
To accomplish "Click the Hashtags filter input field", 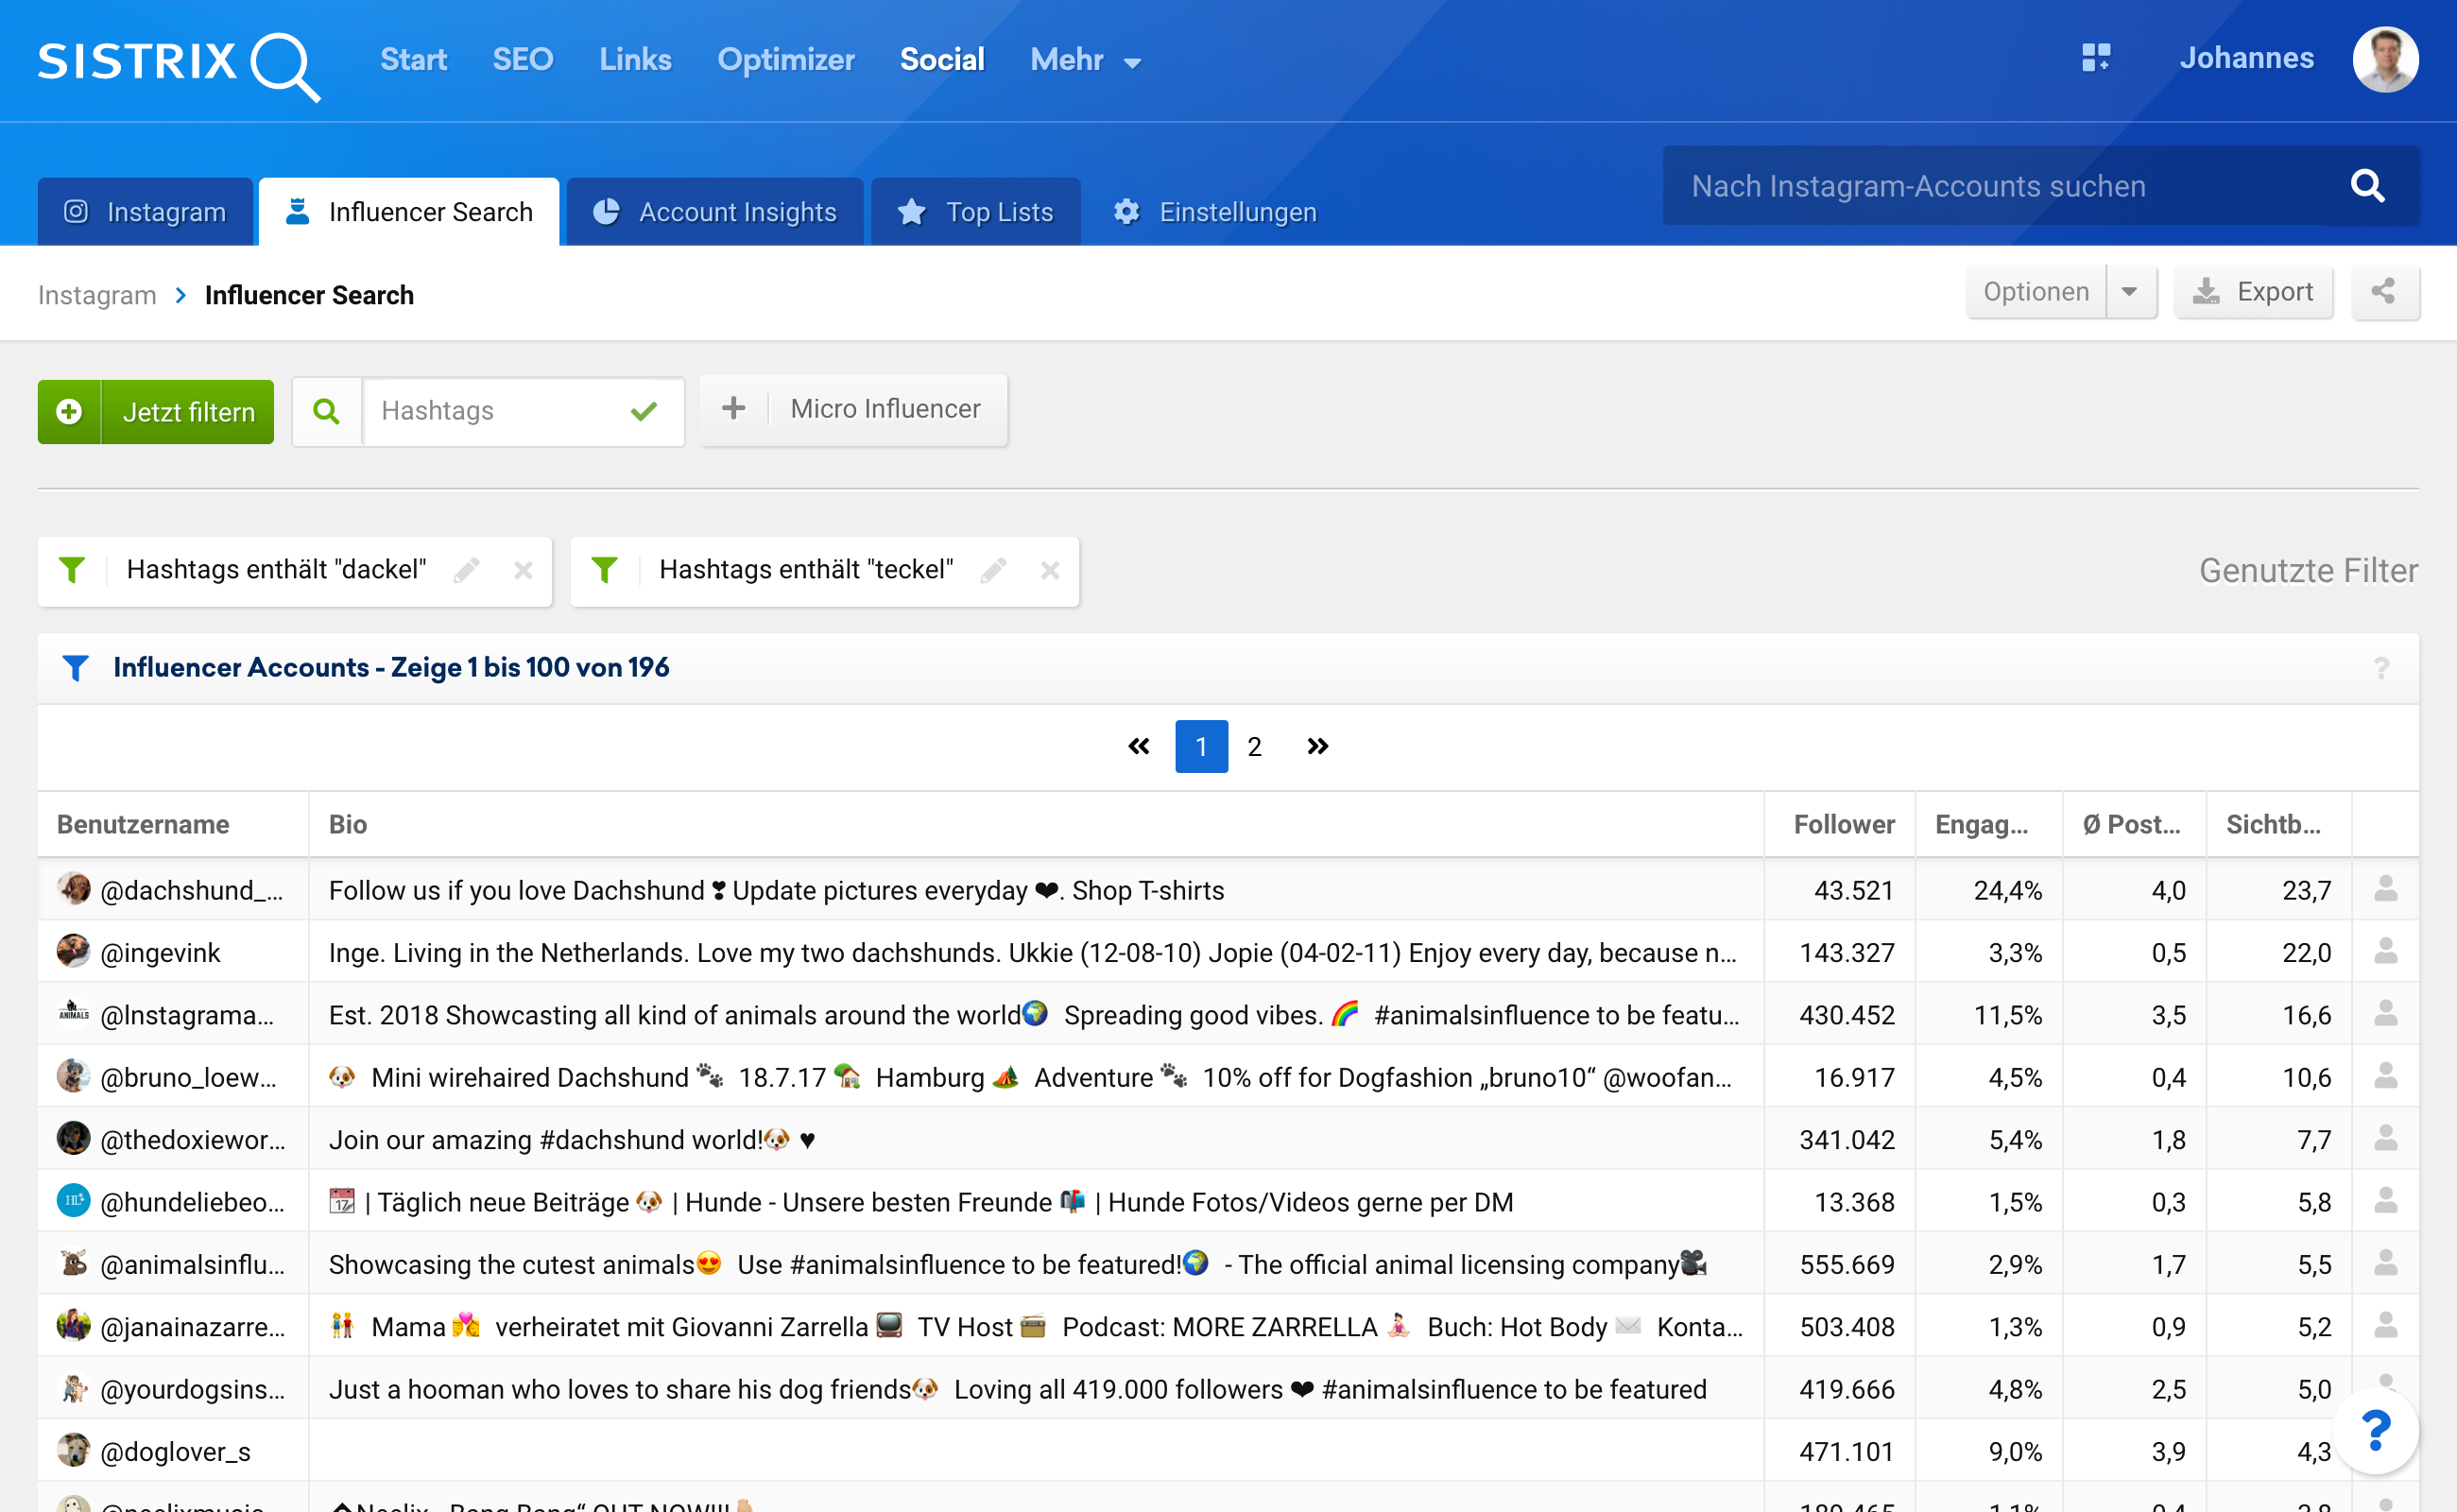I will pos(490,411).
